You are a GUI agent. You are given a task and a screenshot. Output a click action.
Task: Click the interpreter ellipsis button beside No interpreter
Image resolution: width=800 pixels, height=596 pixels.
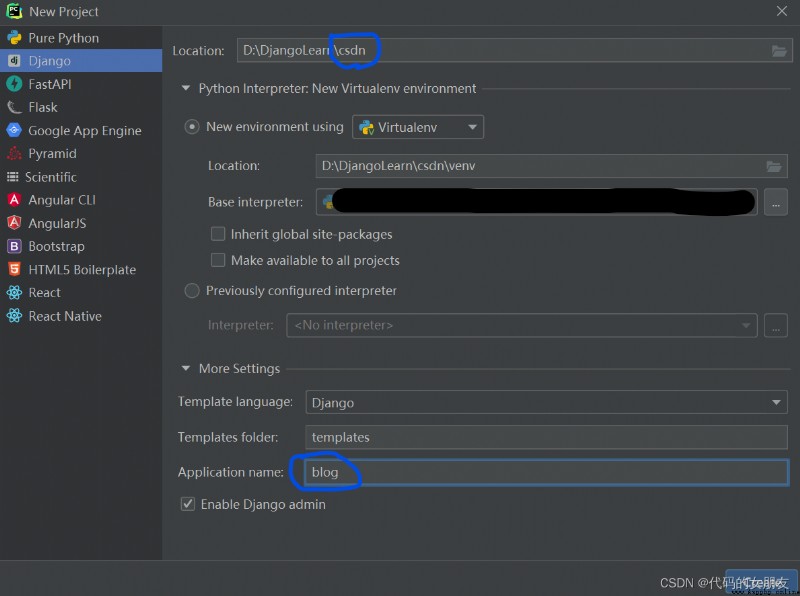tap(776, 326)
